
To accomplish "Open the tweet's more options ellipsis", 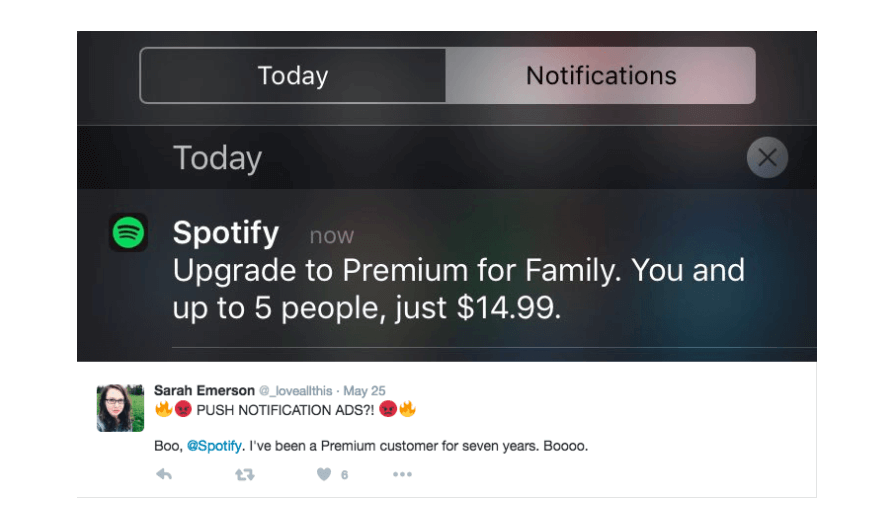I will pos(402,474).
